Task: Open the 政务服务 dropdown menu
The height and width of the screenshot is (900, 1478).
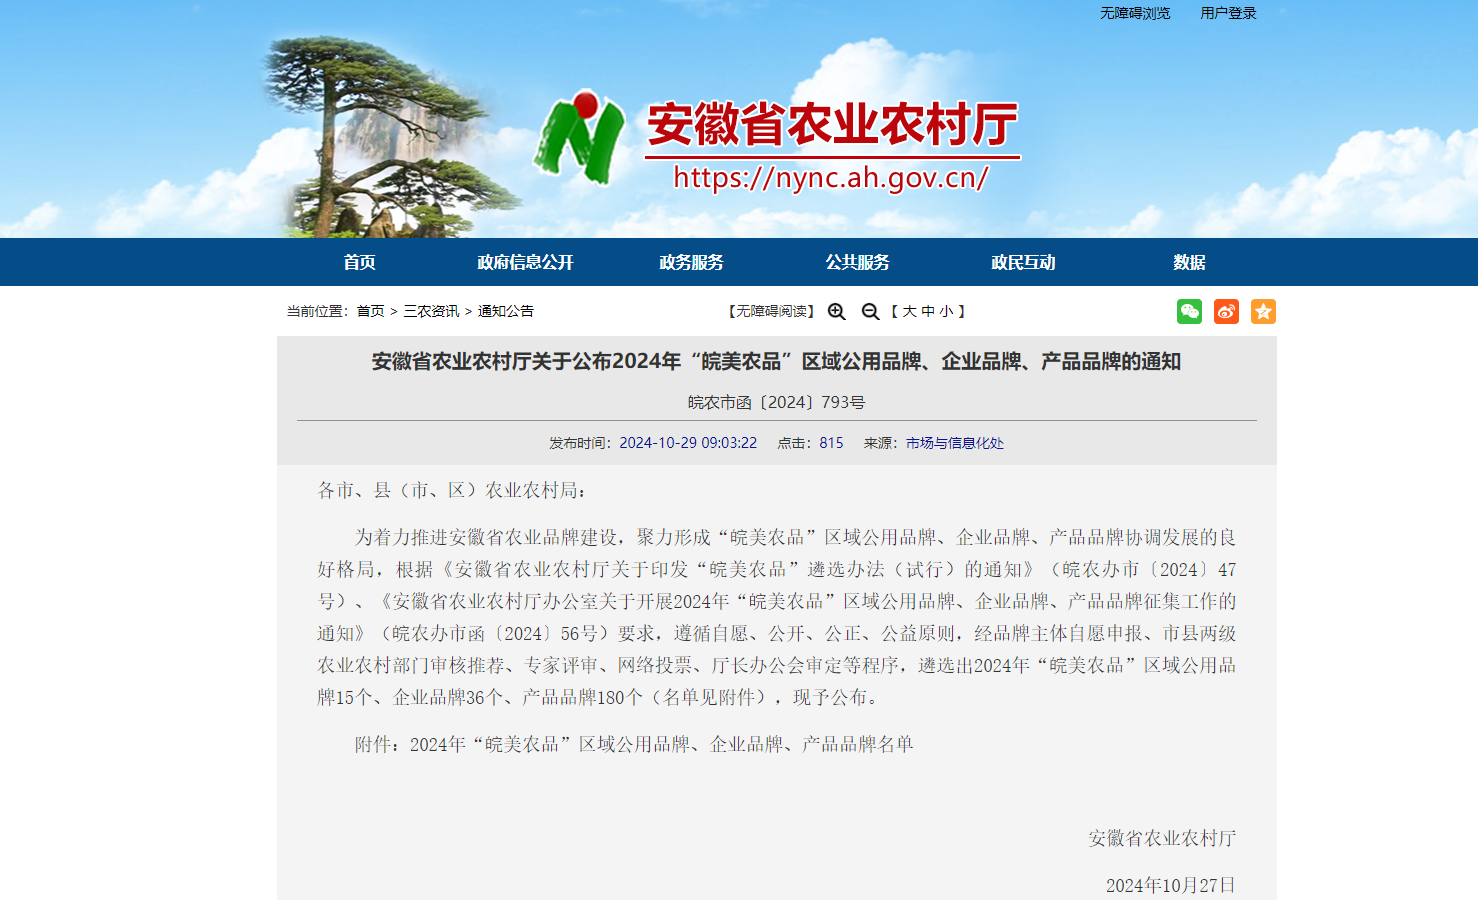Action: (x=692, y=261)
